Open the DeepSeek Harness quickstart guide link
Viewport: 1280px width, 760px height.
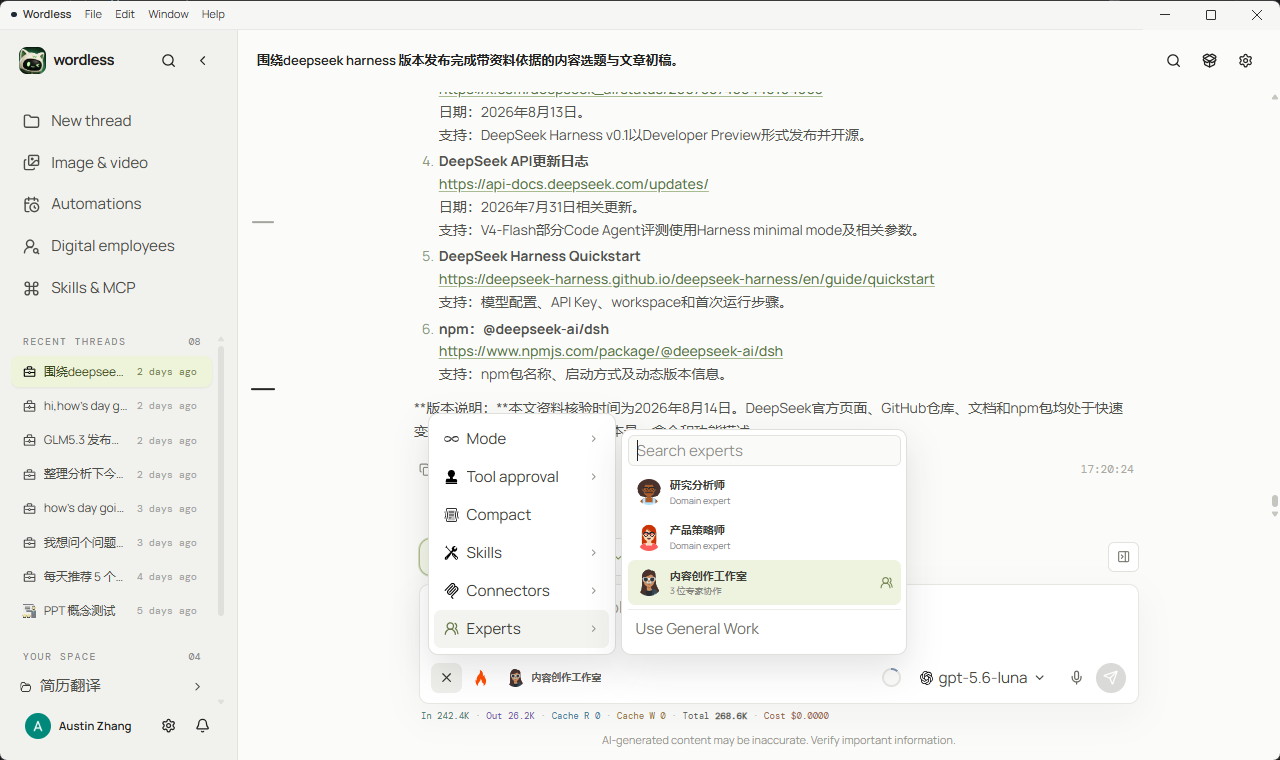click(x=686, y=279)
